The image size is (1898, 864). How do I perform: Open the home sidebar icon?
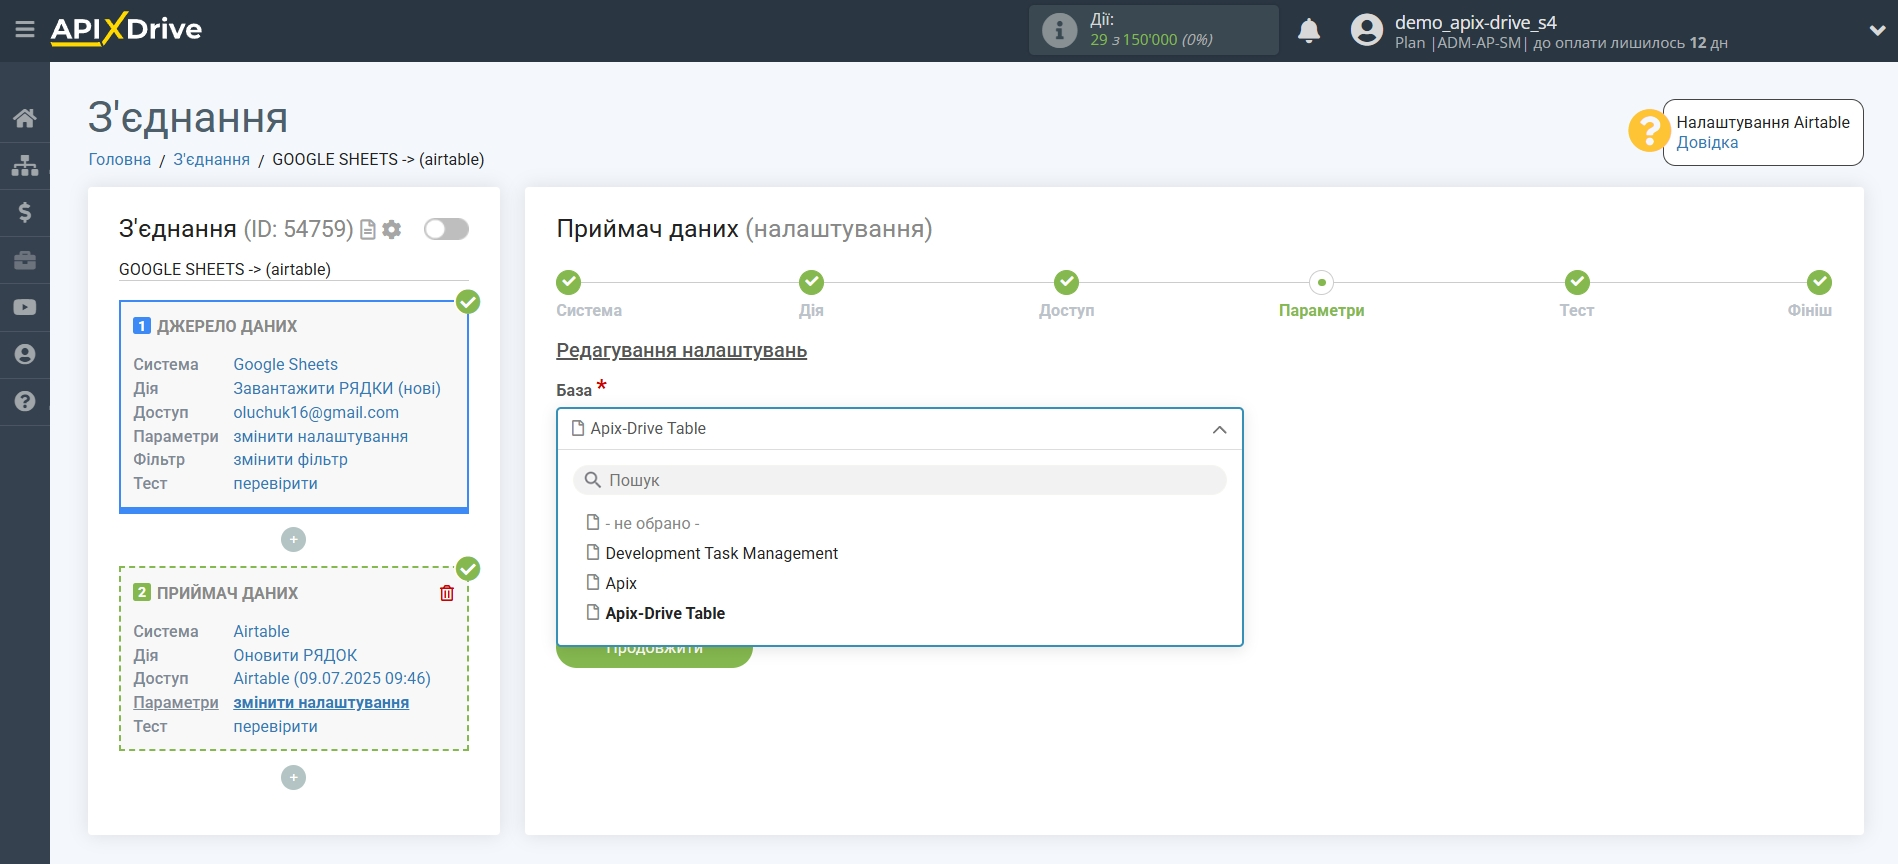(25, 118)
